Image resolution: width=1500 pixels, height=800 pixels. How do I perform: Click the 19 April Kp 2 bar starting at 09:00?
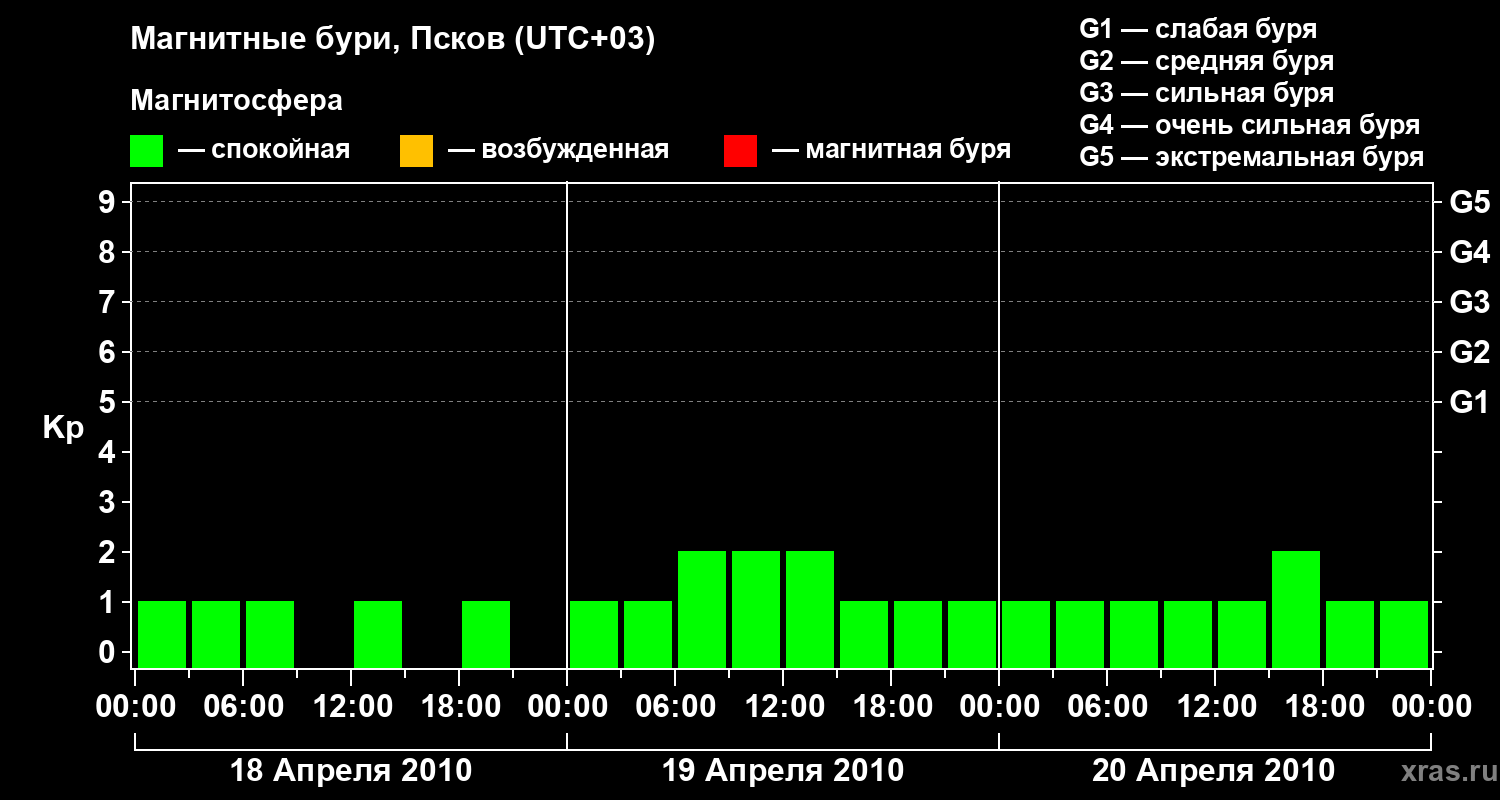pyautogui.click(x=756, y=609)
